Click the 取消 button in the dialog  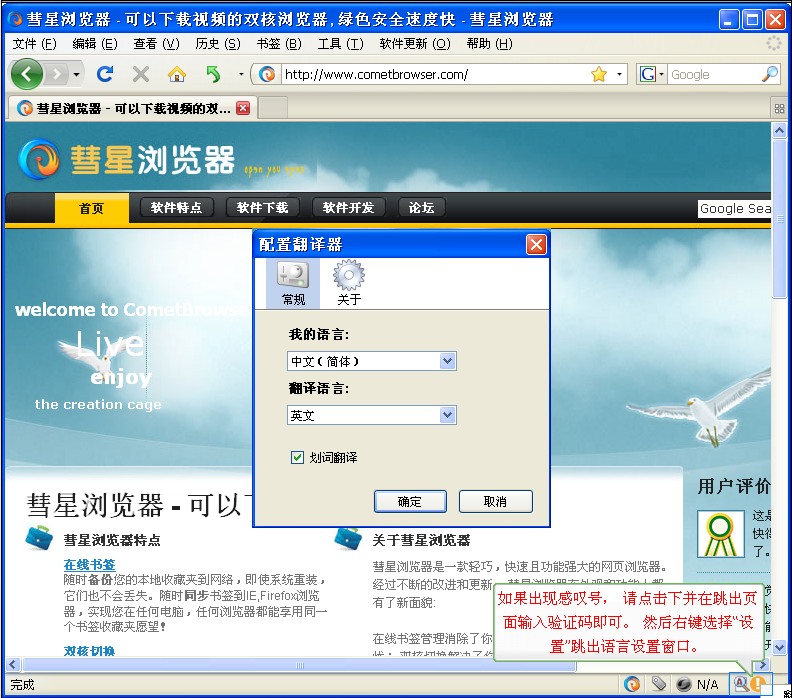[x=495, y=501]
